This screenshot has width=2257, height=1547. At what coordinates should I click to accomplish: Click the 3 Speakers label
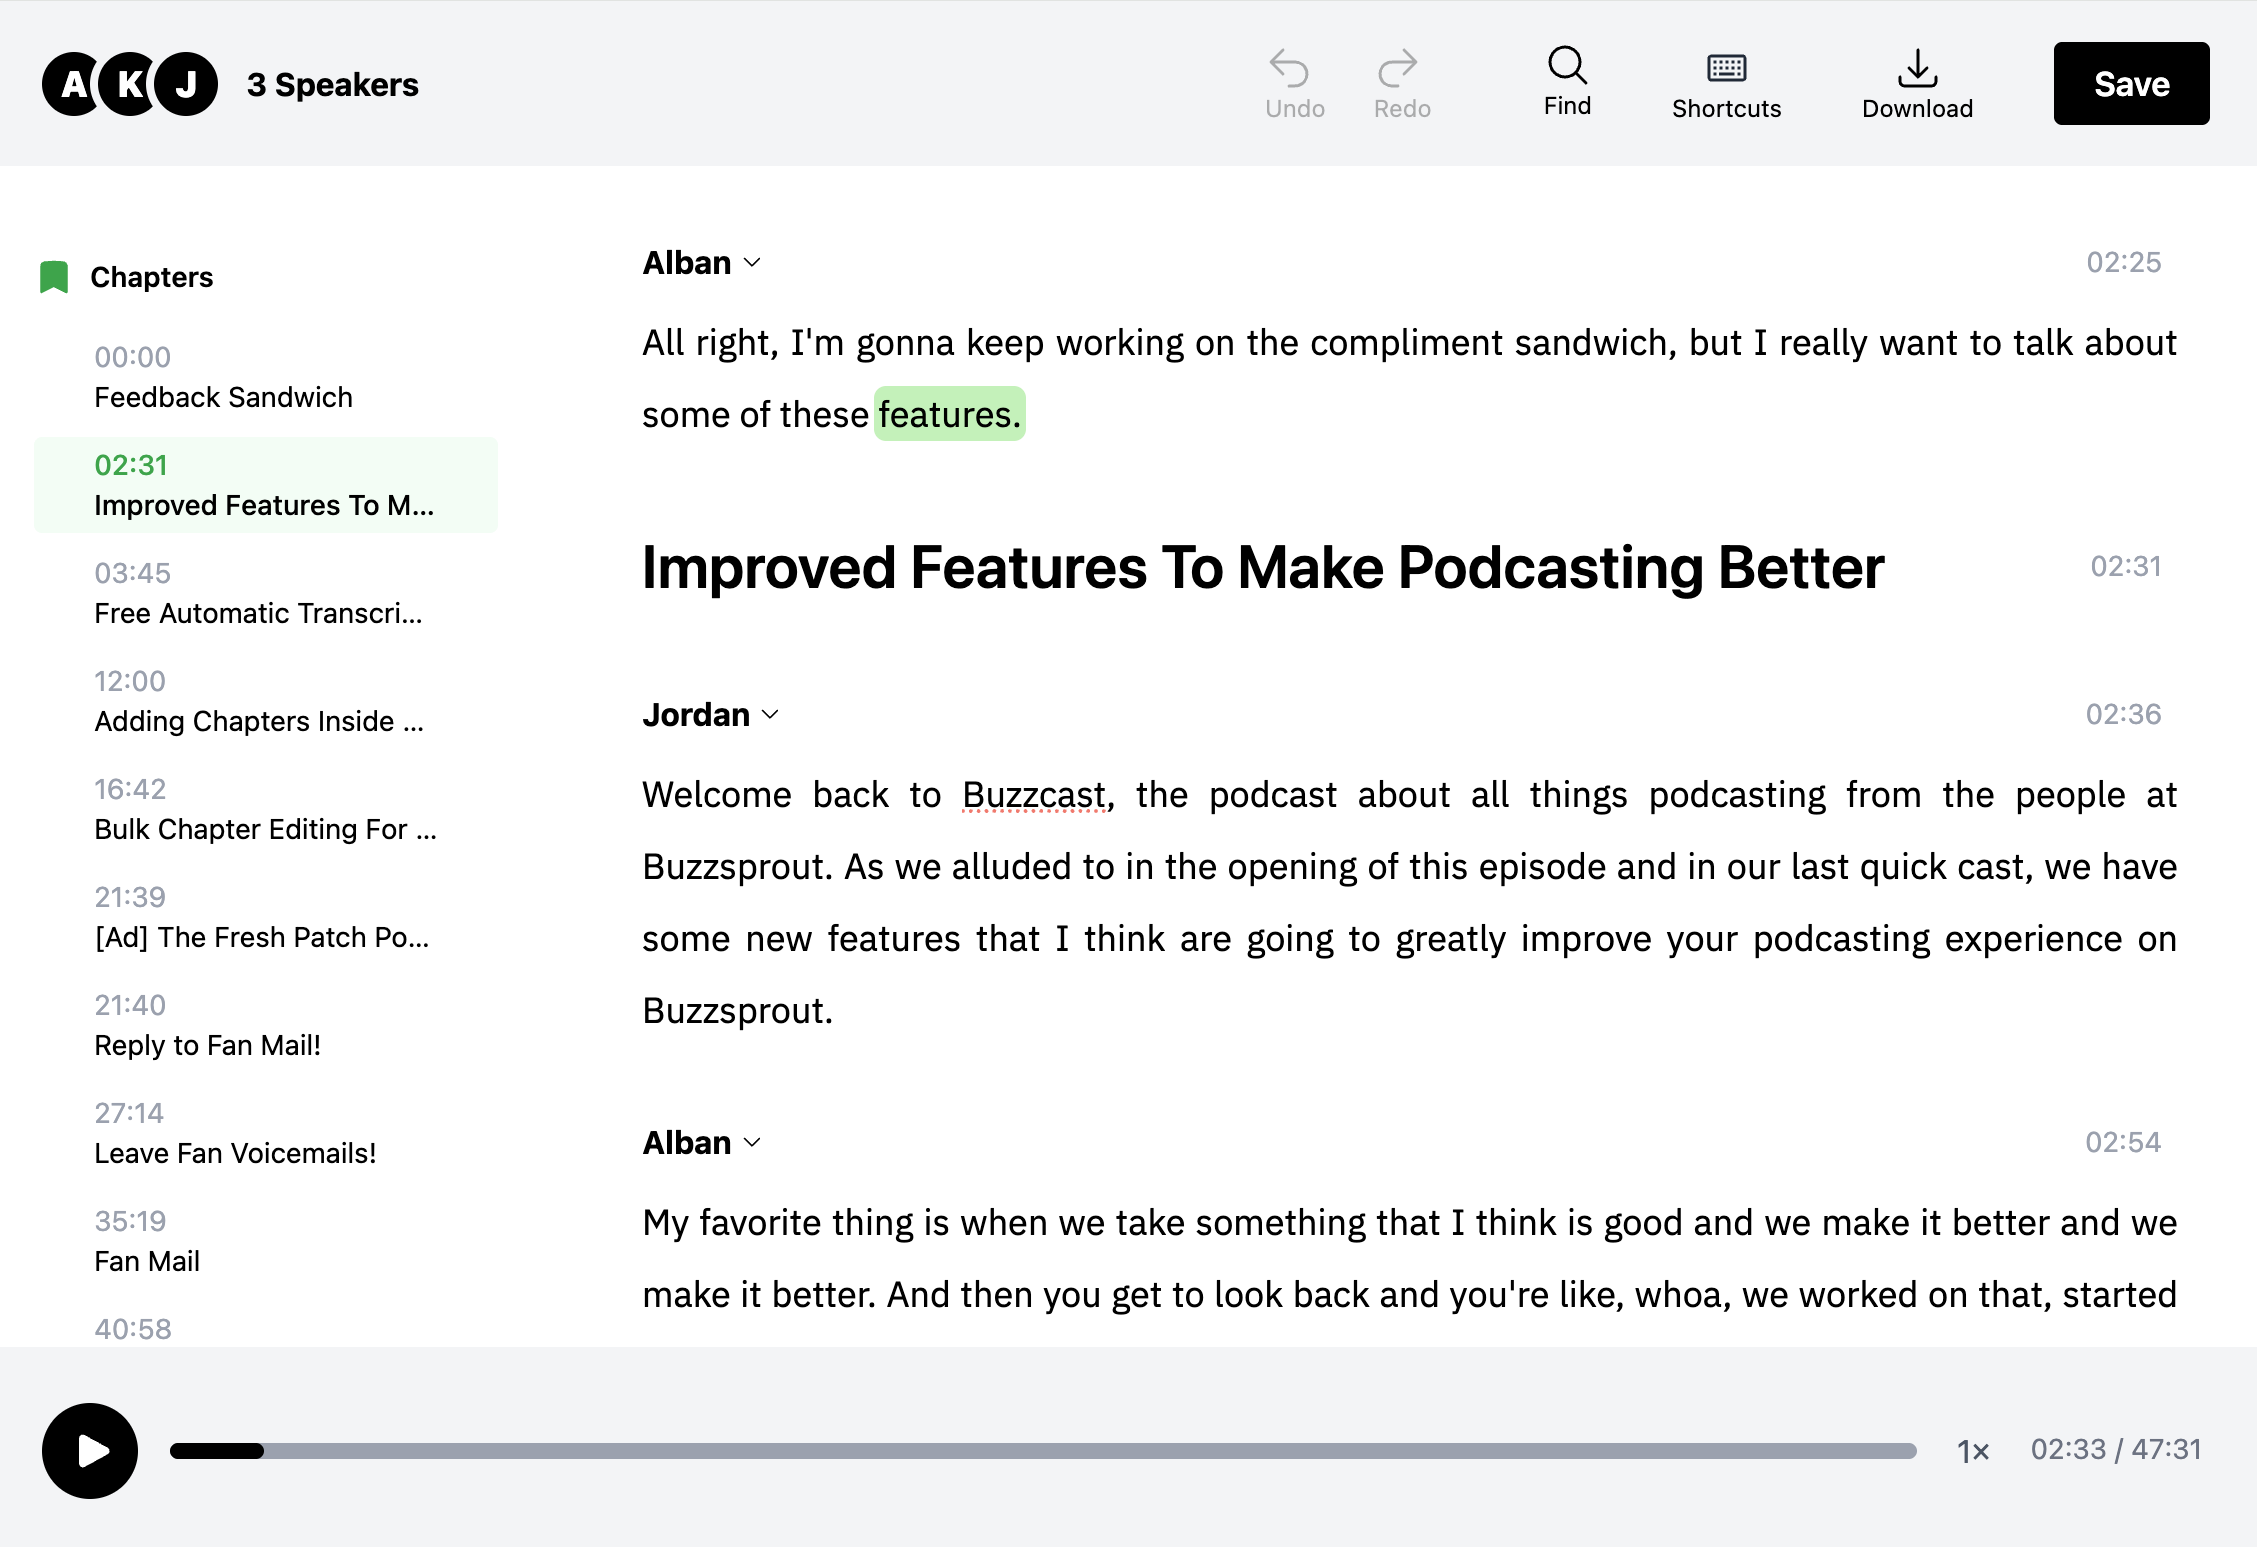pyautogui.click(x=333, y=83)
